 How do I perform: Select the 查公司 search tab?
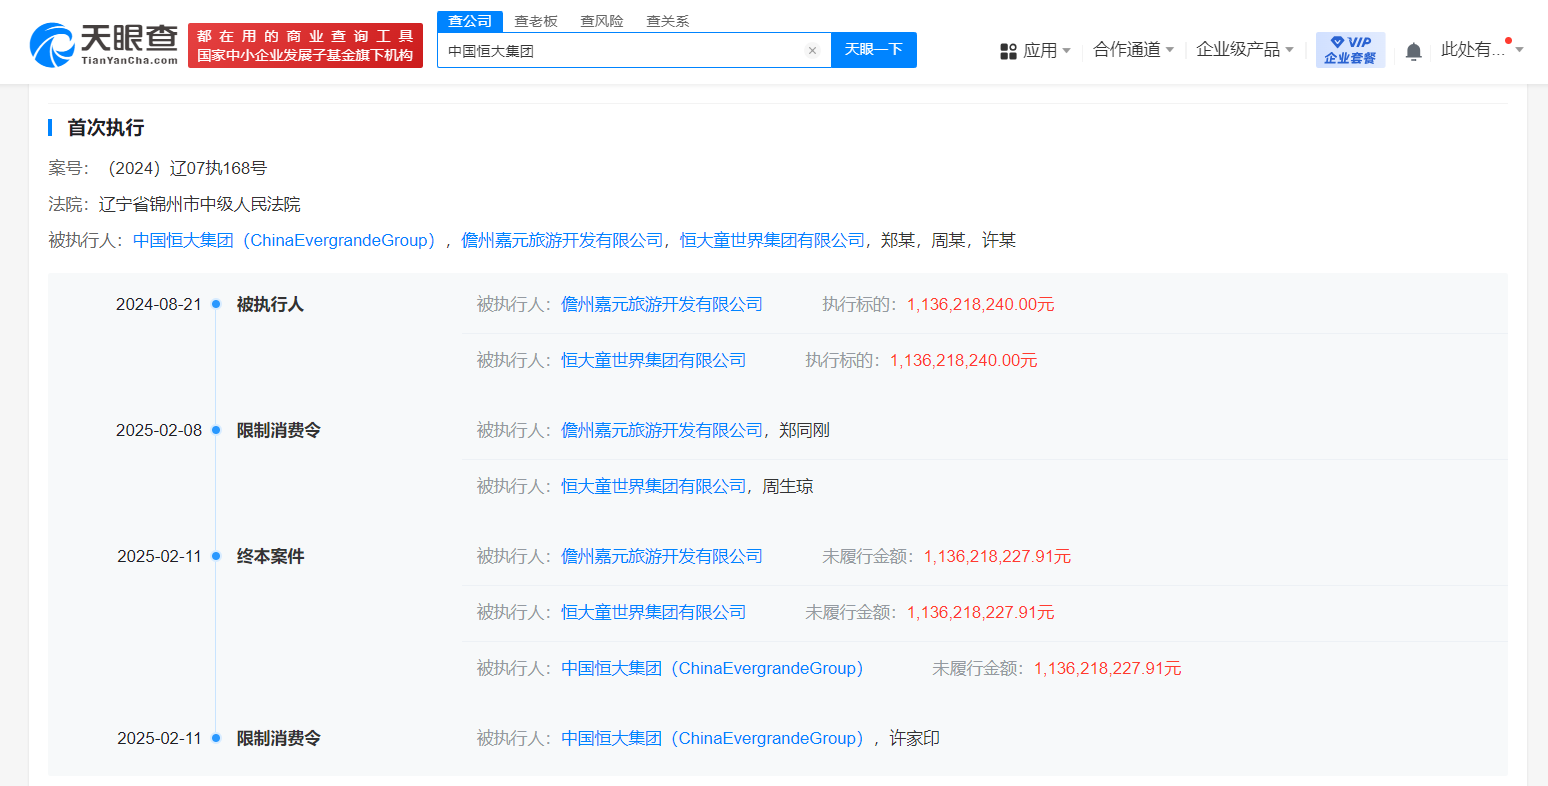[x=470, y=21]
